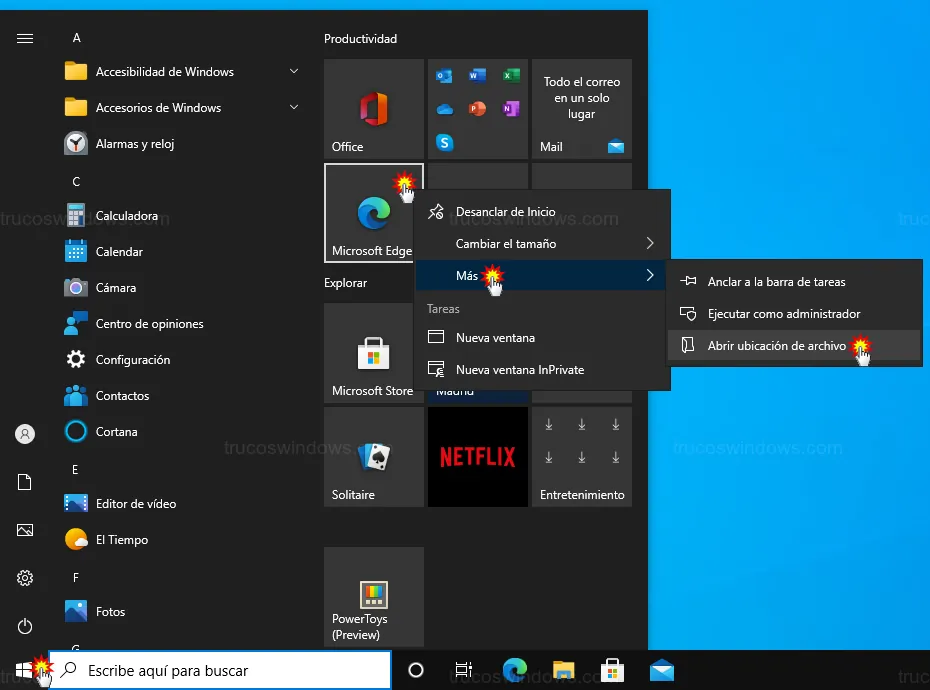This screenshot has width=930, height=690.
Task: Expand the Cambiar el tamaño submenu
Action: click(541, 244)
